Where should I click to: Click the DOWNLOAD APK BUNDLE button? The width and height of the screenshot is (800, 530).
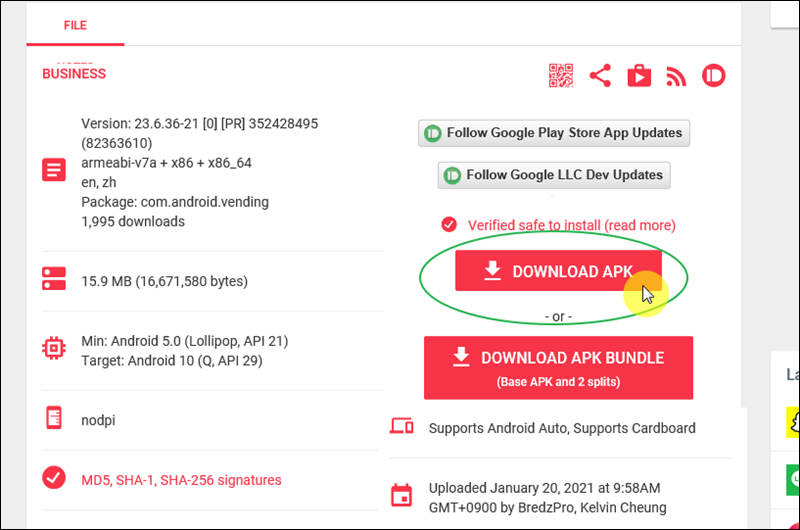click(558, 368)
